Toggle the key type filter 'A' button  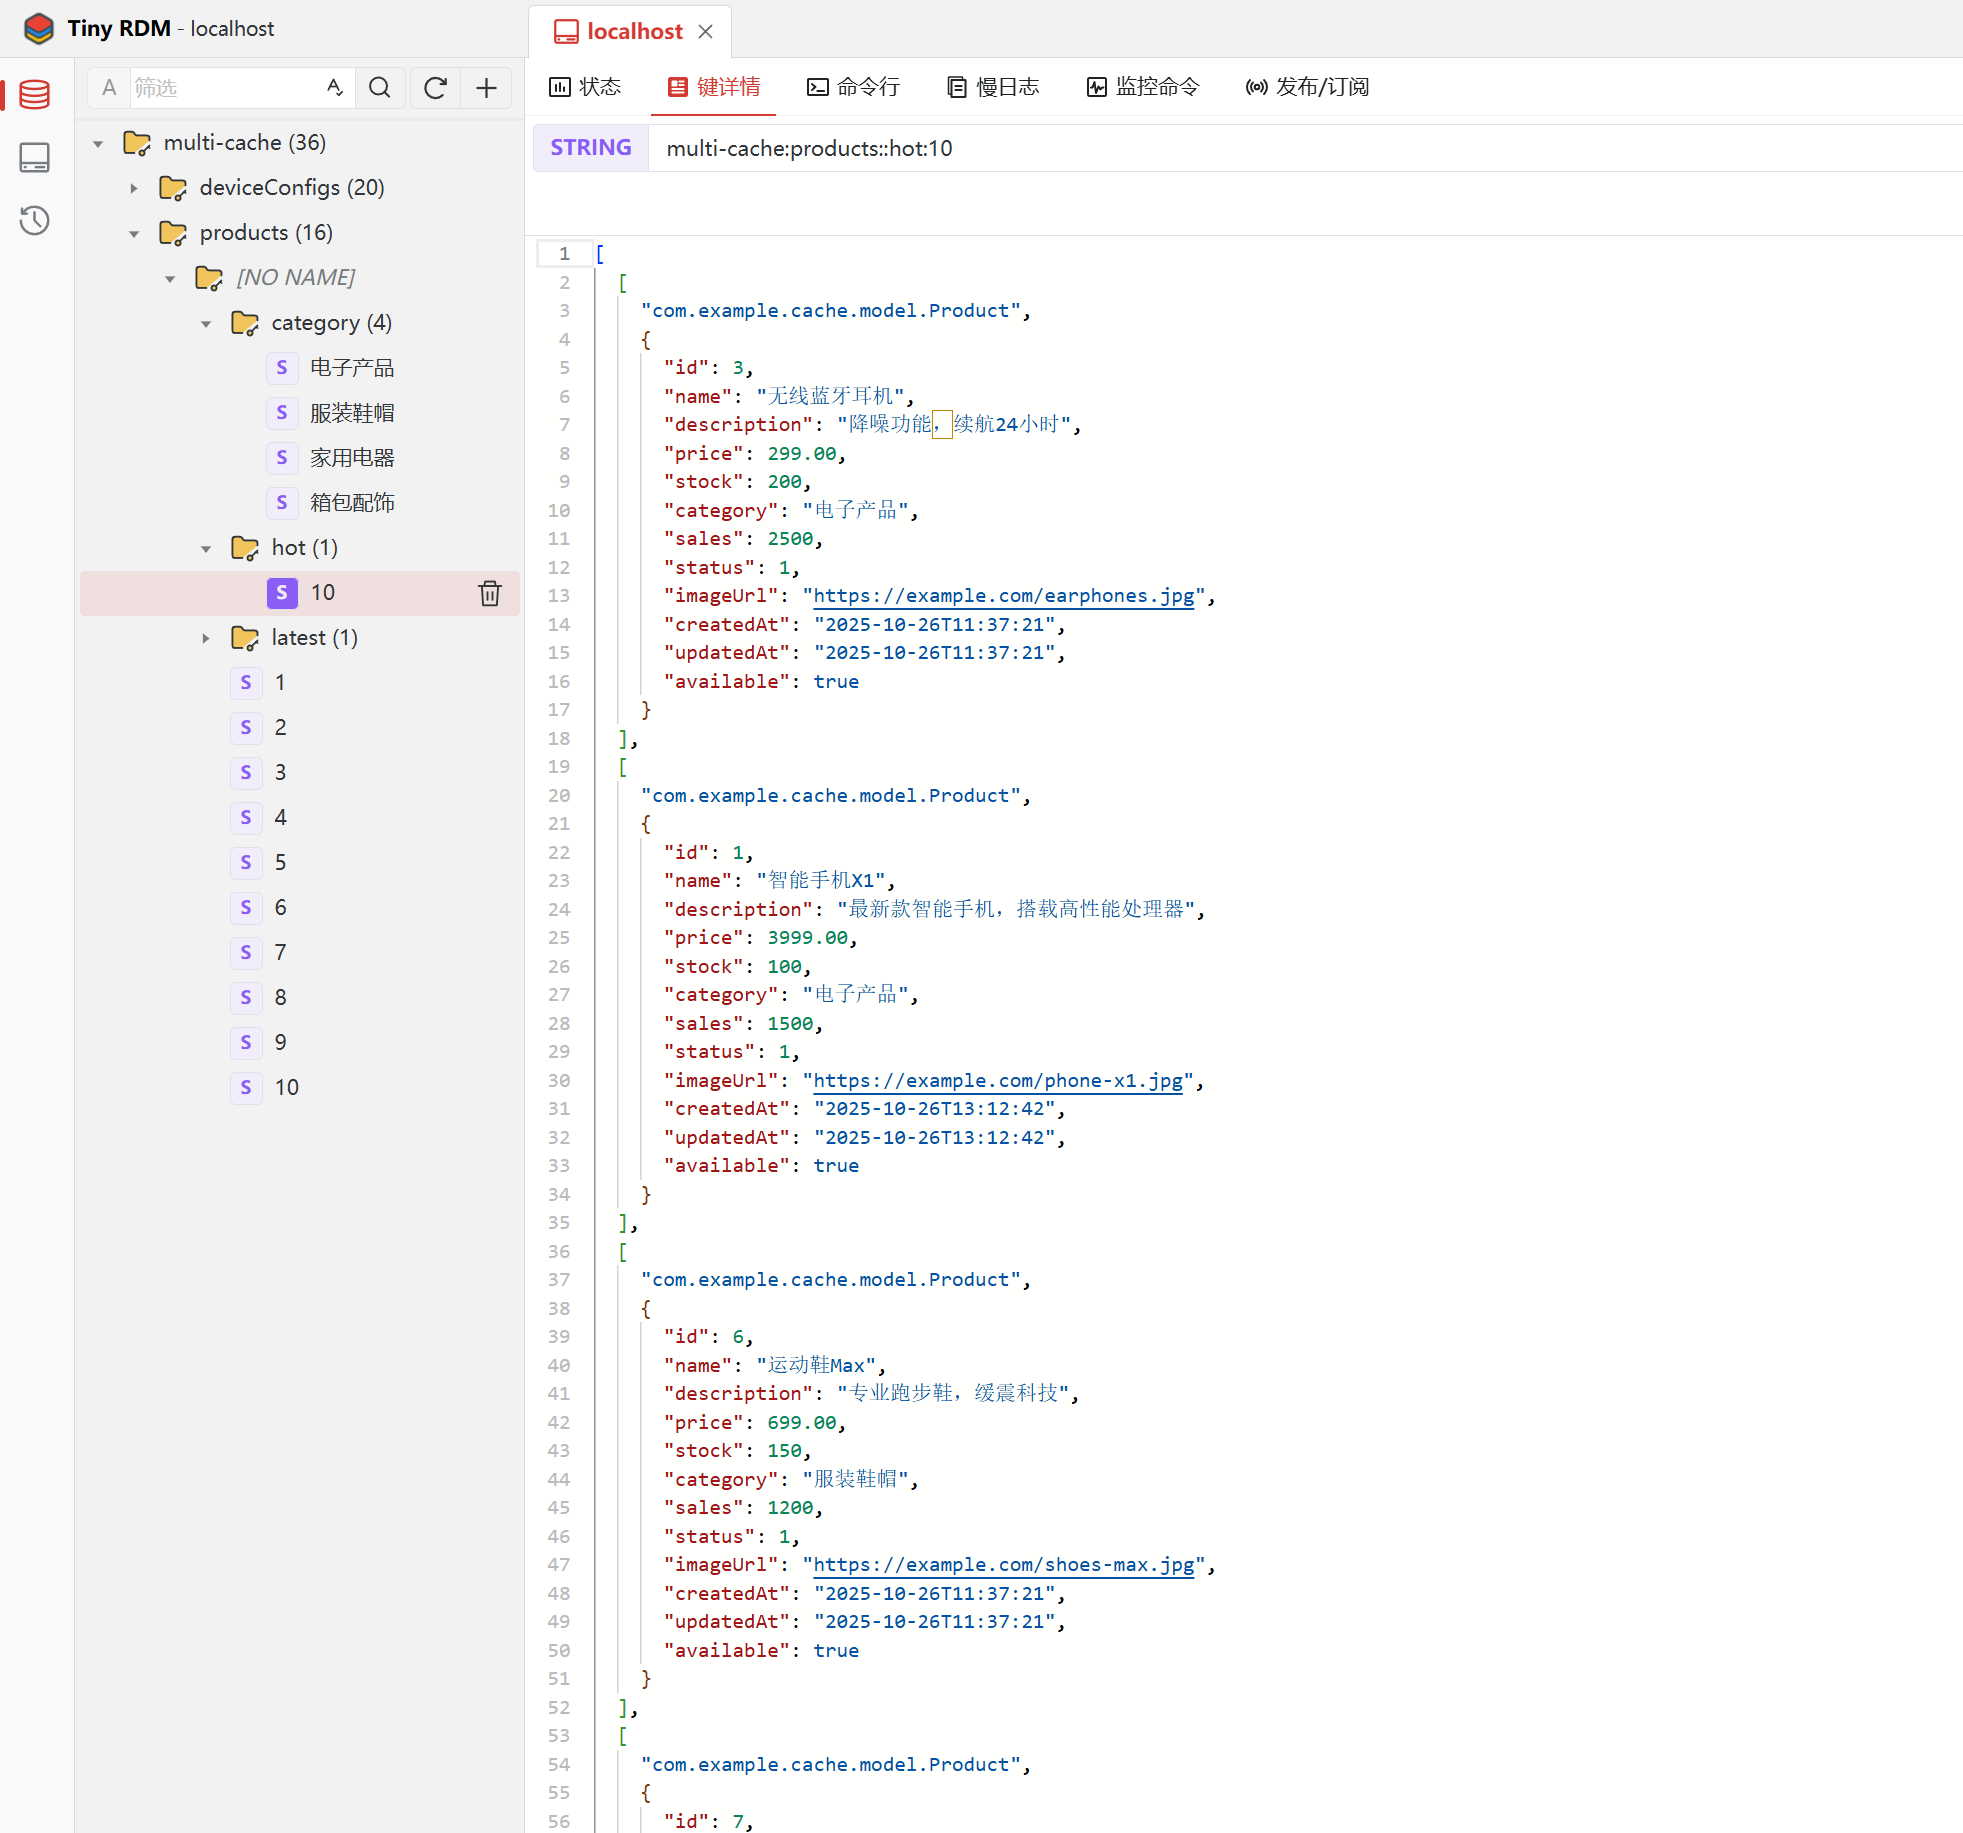tap(109, 88)
